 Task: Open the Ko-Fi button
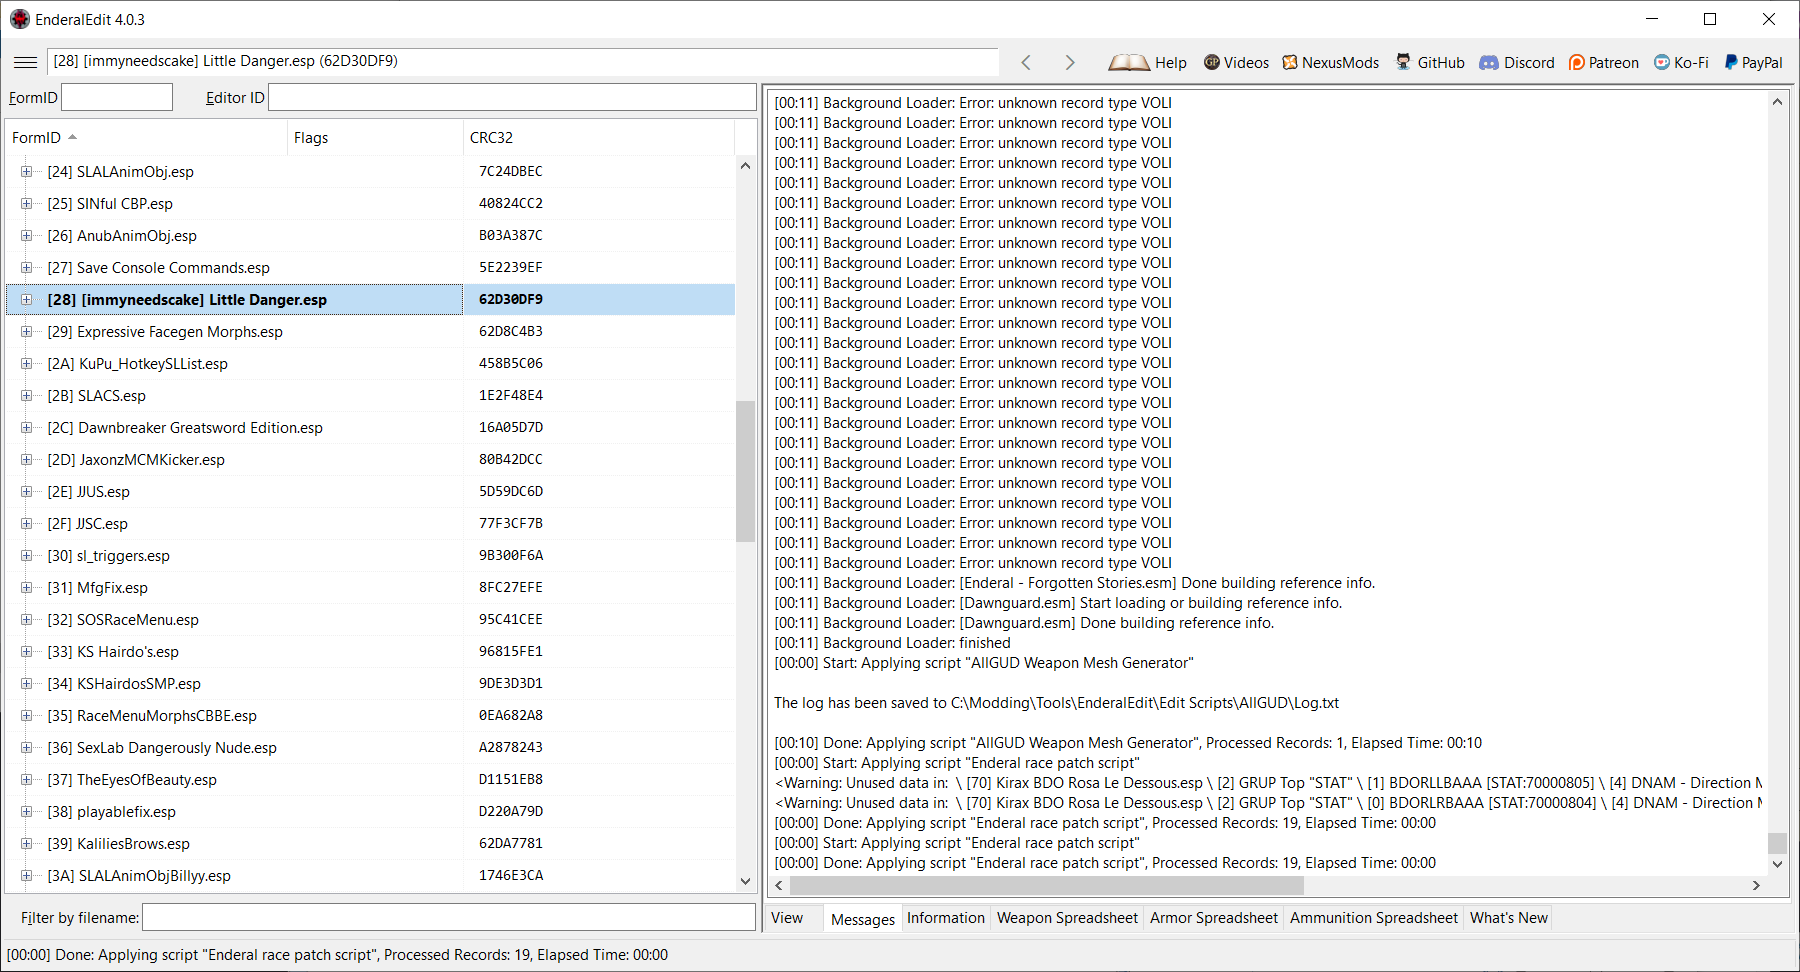(1681, 62)
